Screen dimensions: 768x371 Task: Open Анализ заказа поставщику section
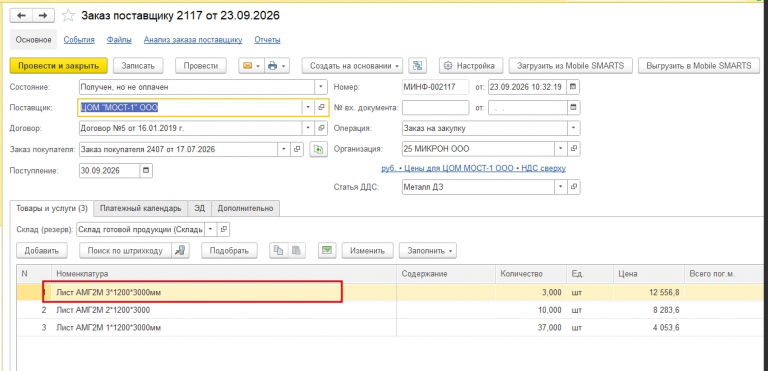click(x=193, y=40)
